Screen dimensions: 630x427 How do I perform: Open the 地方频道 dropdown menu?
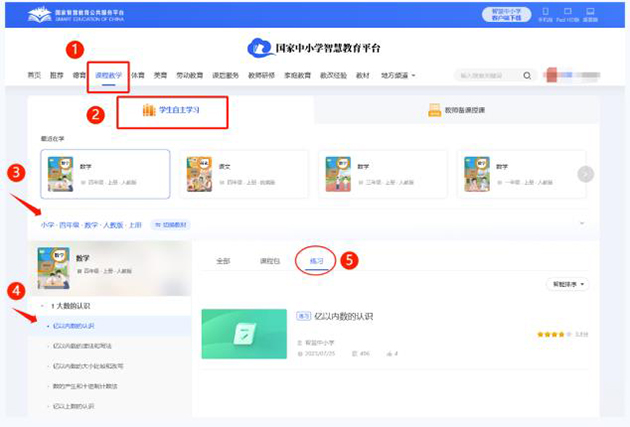point(398,76)
